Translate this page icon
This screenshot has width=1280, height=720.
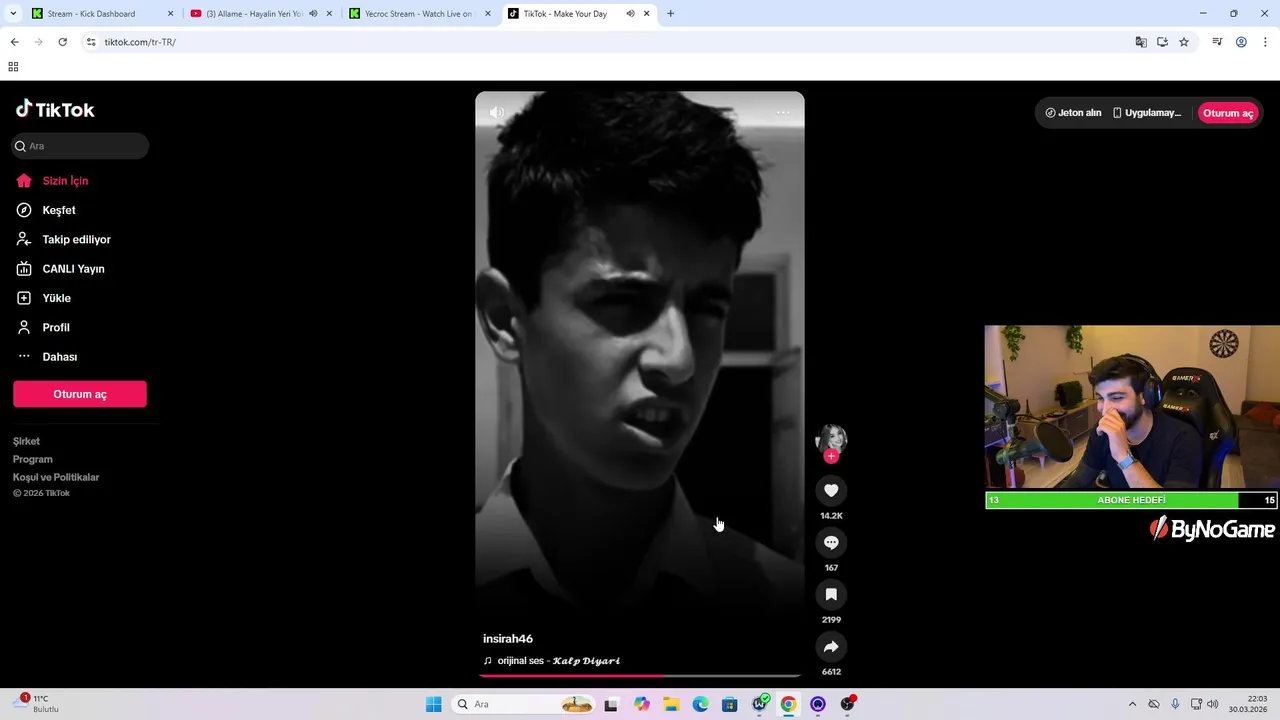(1141, 42)
